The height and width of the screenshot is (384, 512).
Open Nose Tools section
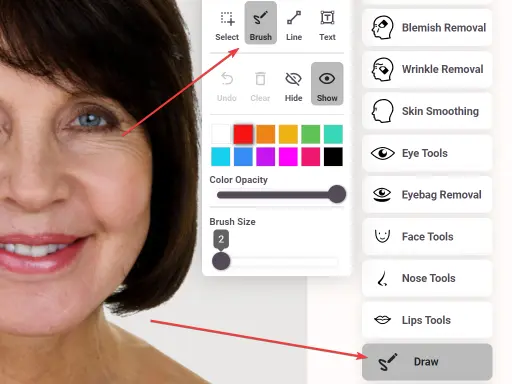tap(427, 278)
